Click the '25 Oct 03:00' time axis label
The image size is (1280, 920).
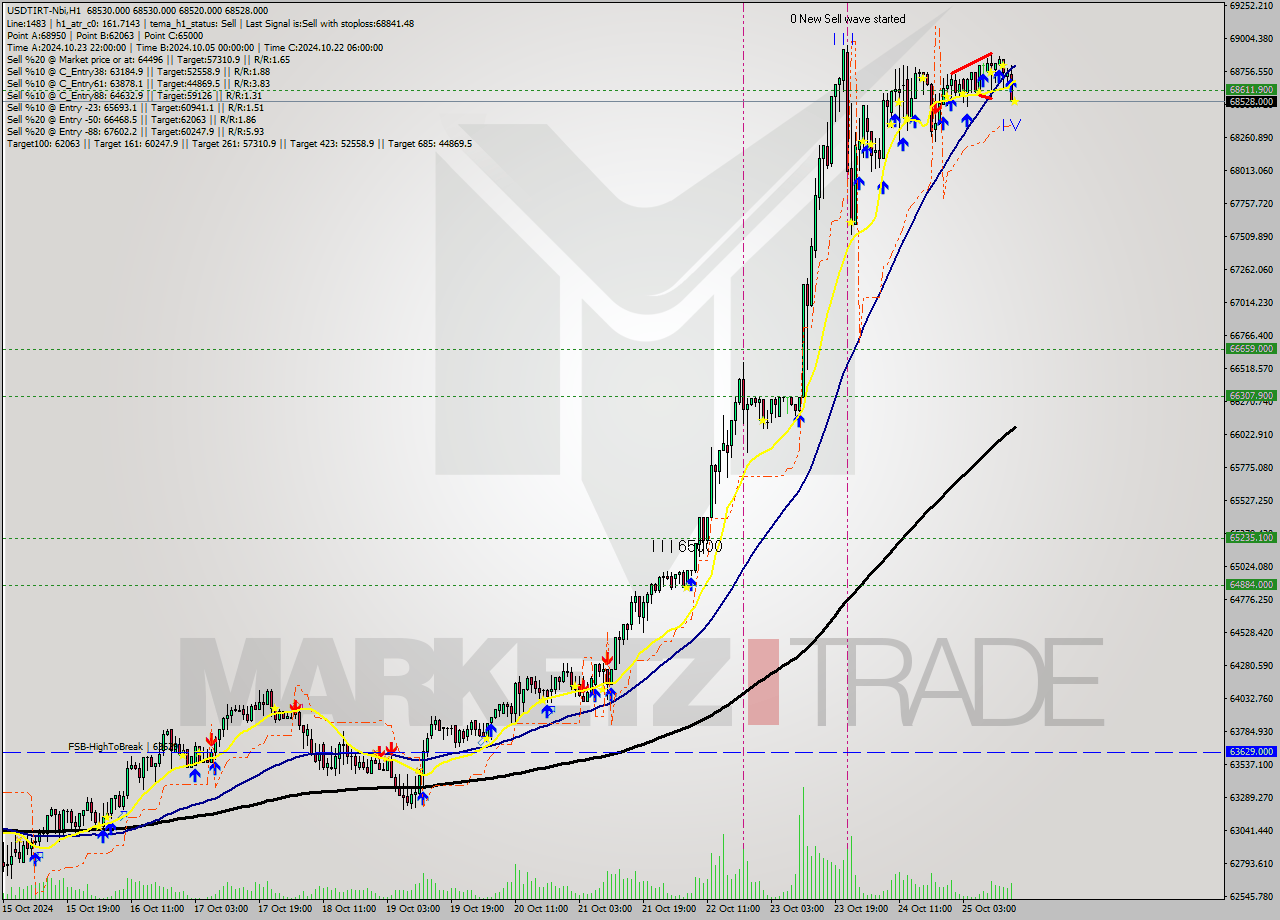989,909
